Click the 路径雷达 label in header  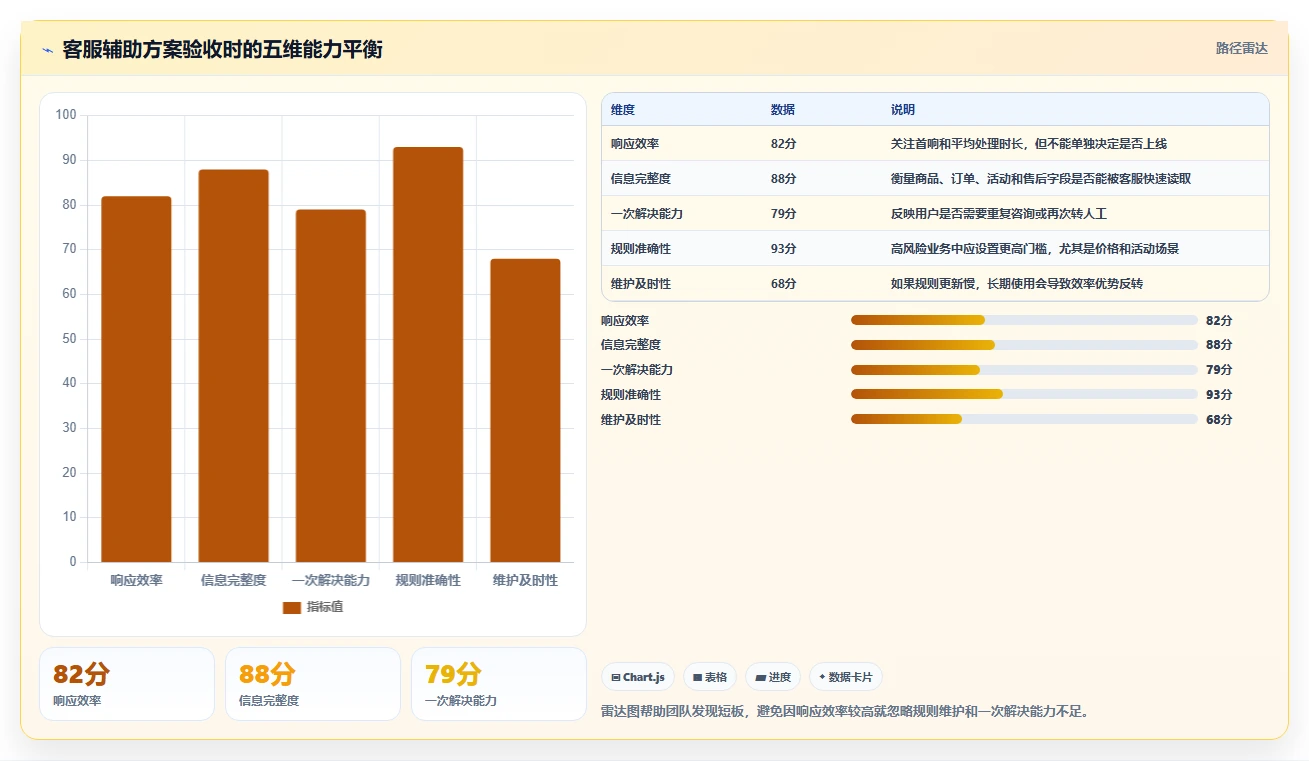point(1241,48)
